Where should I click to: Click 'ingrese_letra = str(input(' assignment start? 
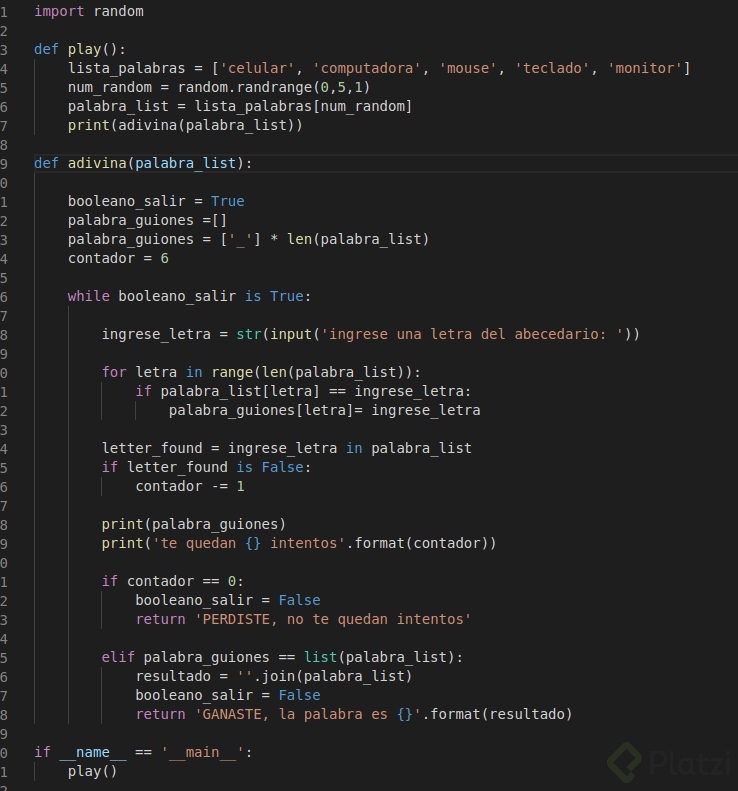pos(211,334)
